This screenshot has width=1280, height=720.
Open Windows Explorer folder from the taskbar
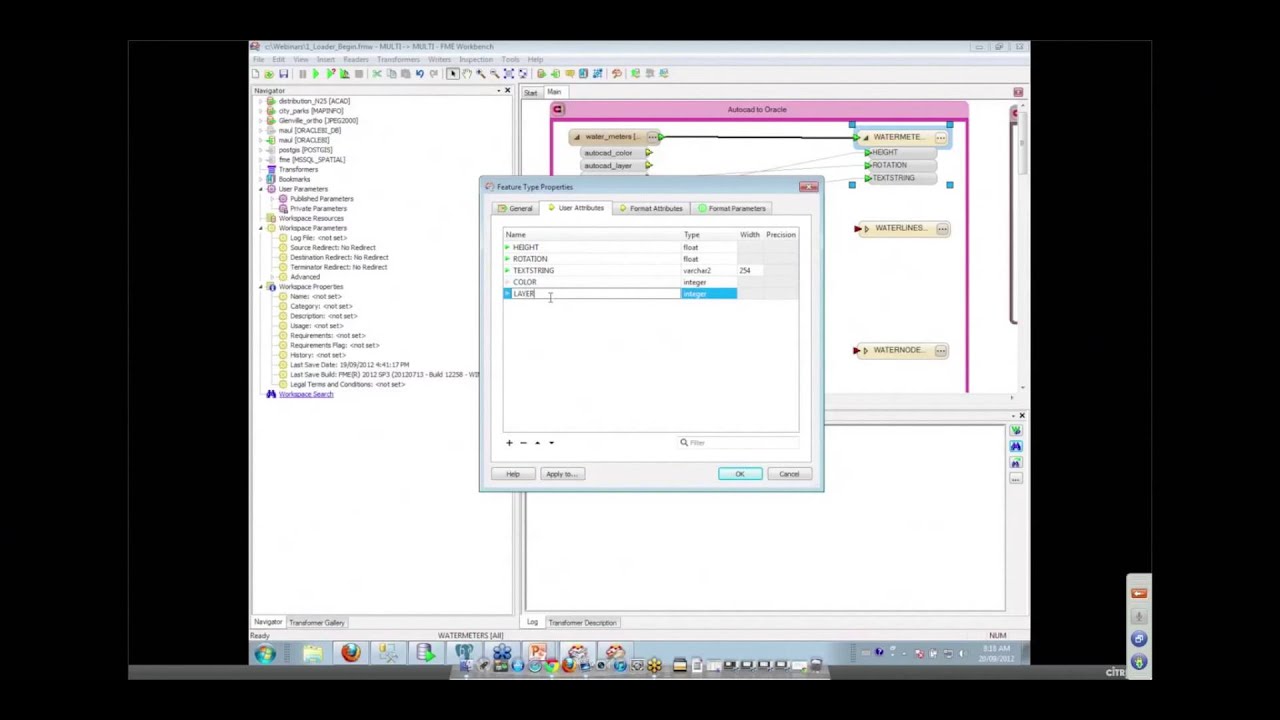pos(312,654)
